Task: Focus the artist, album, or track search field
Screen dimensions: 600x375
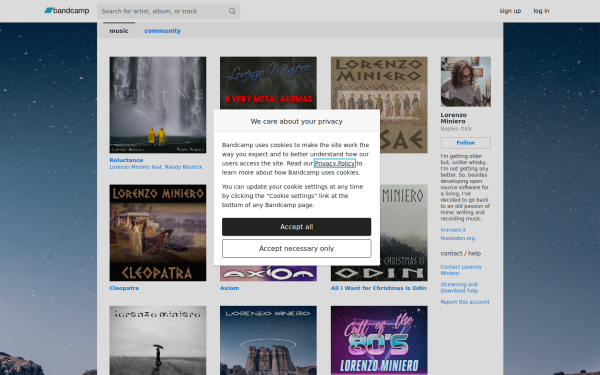Action: (x=168, y=11)
